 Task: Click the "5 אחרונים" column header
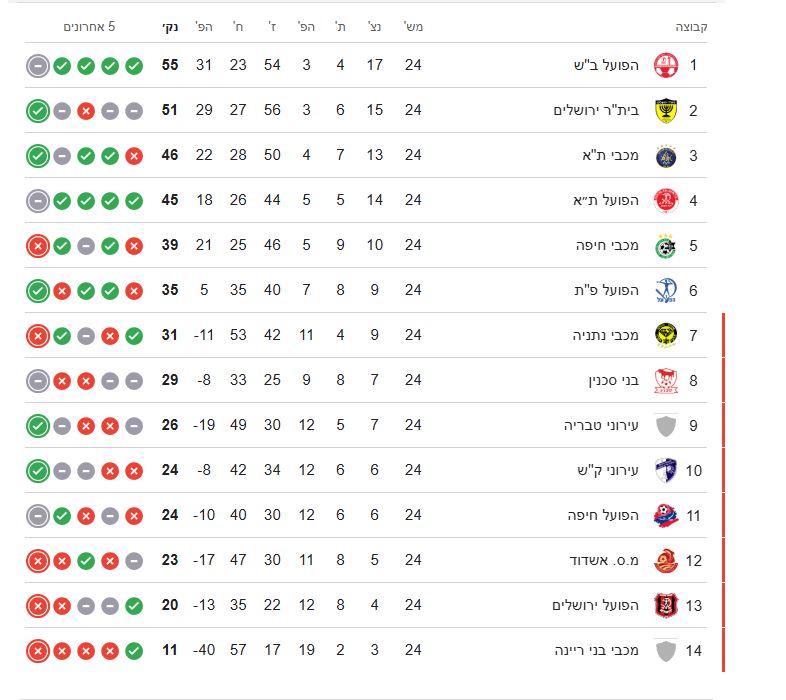coord(88,27)
